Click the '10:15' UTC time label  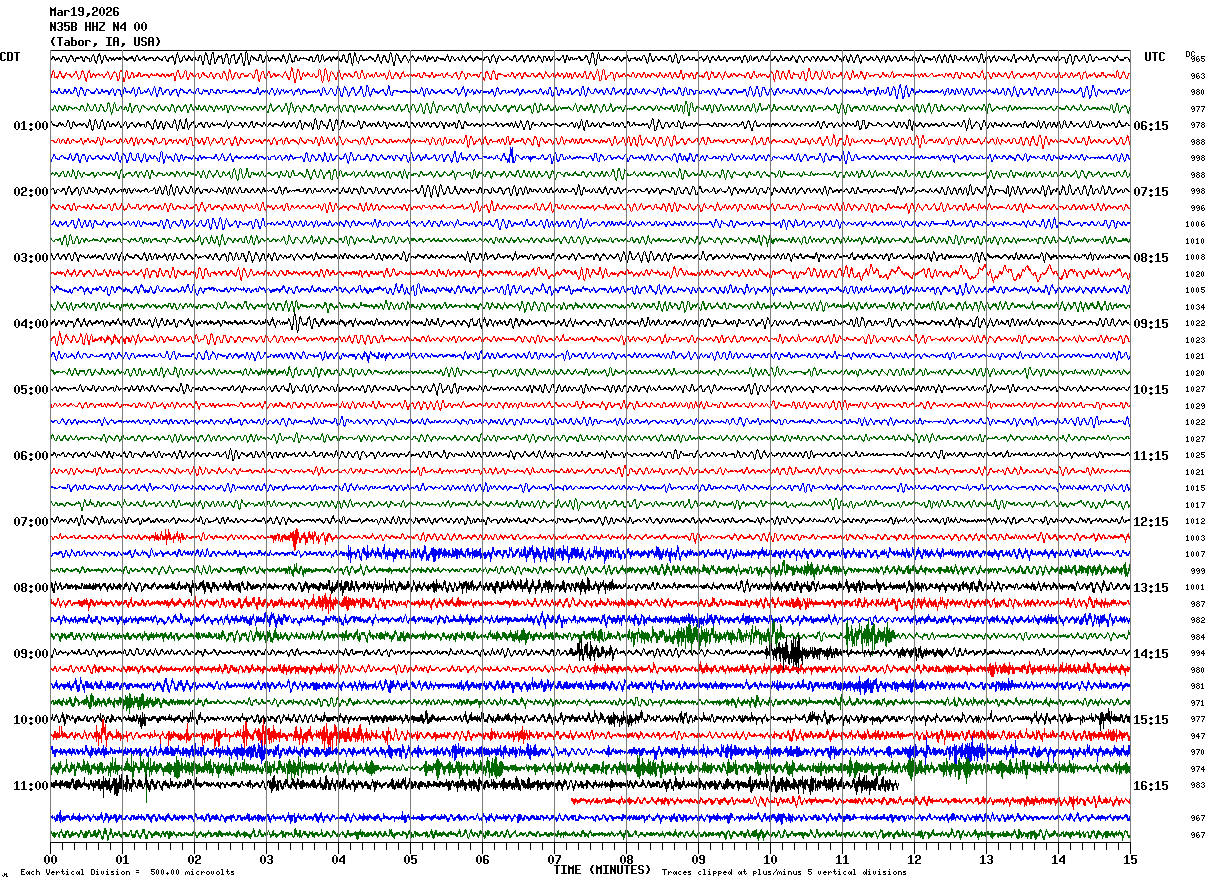click(1151, 390)
